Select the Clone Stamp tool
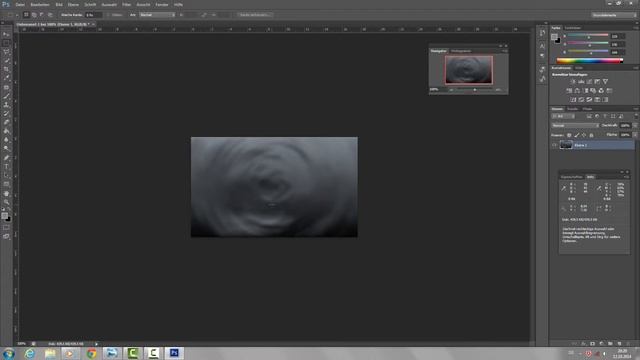The width and height of the screenshot is (640, 360). pyautogui.click(x=6, y=105)
